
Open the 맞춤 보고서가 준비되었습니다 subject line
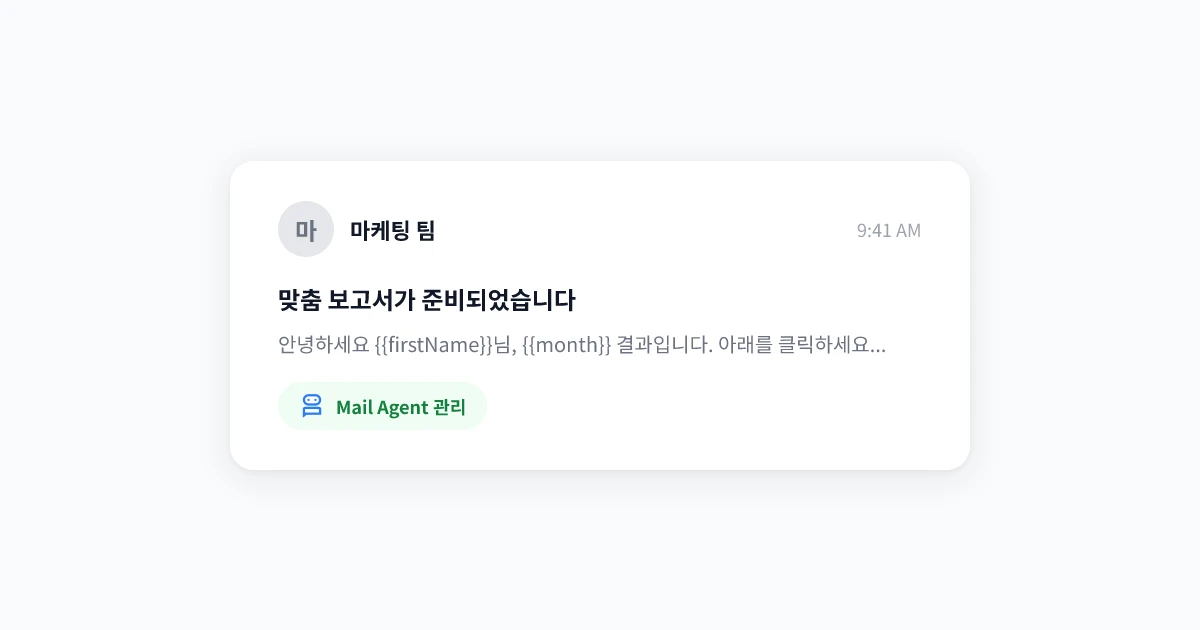point(426,300)
